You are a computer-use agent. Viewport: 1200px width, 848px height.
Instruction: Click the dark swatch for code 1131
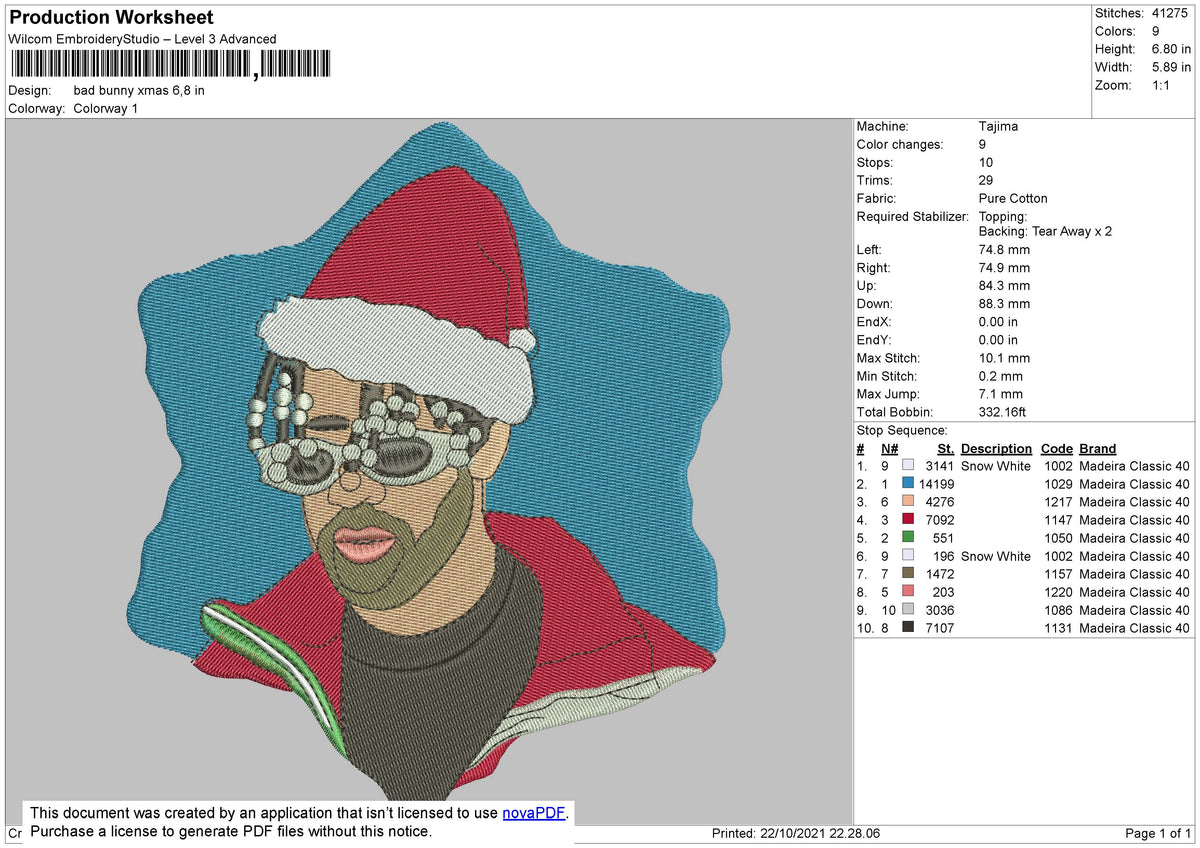click(908, 628)
